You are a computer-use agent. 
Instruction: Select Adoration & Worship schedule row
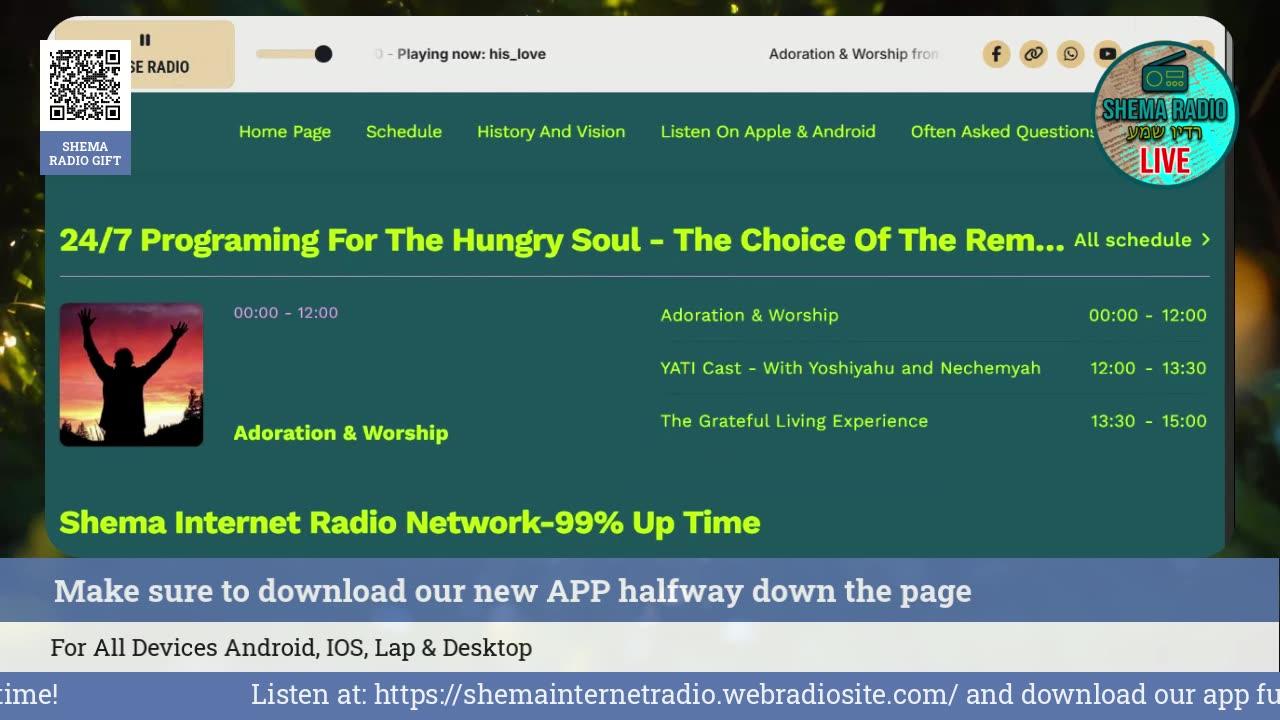tap(933, 315)
